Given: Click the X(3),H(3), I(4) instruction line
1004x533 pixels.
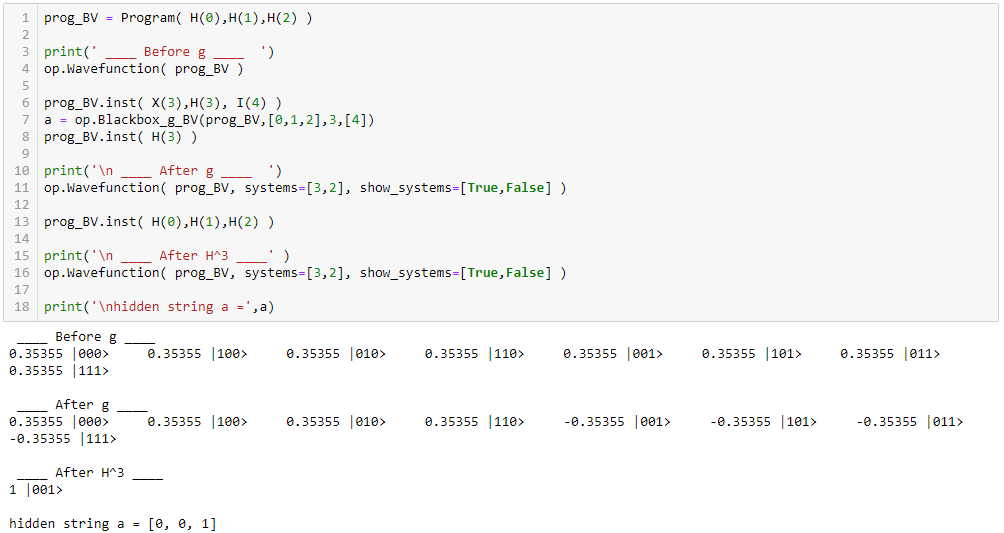Looking at the screenshot, I should (x=162, y=103).
